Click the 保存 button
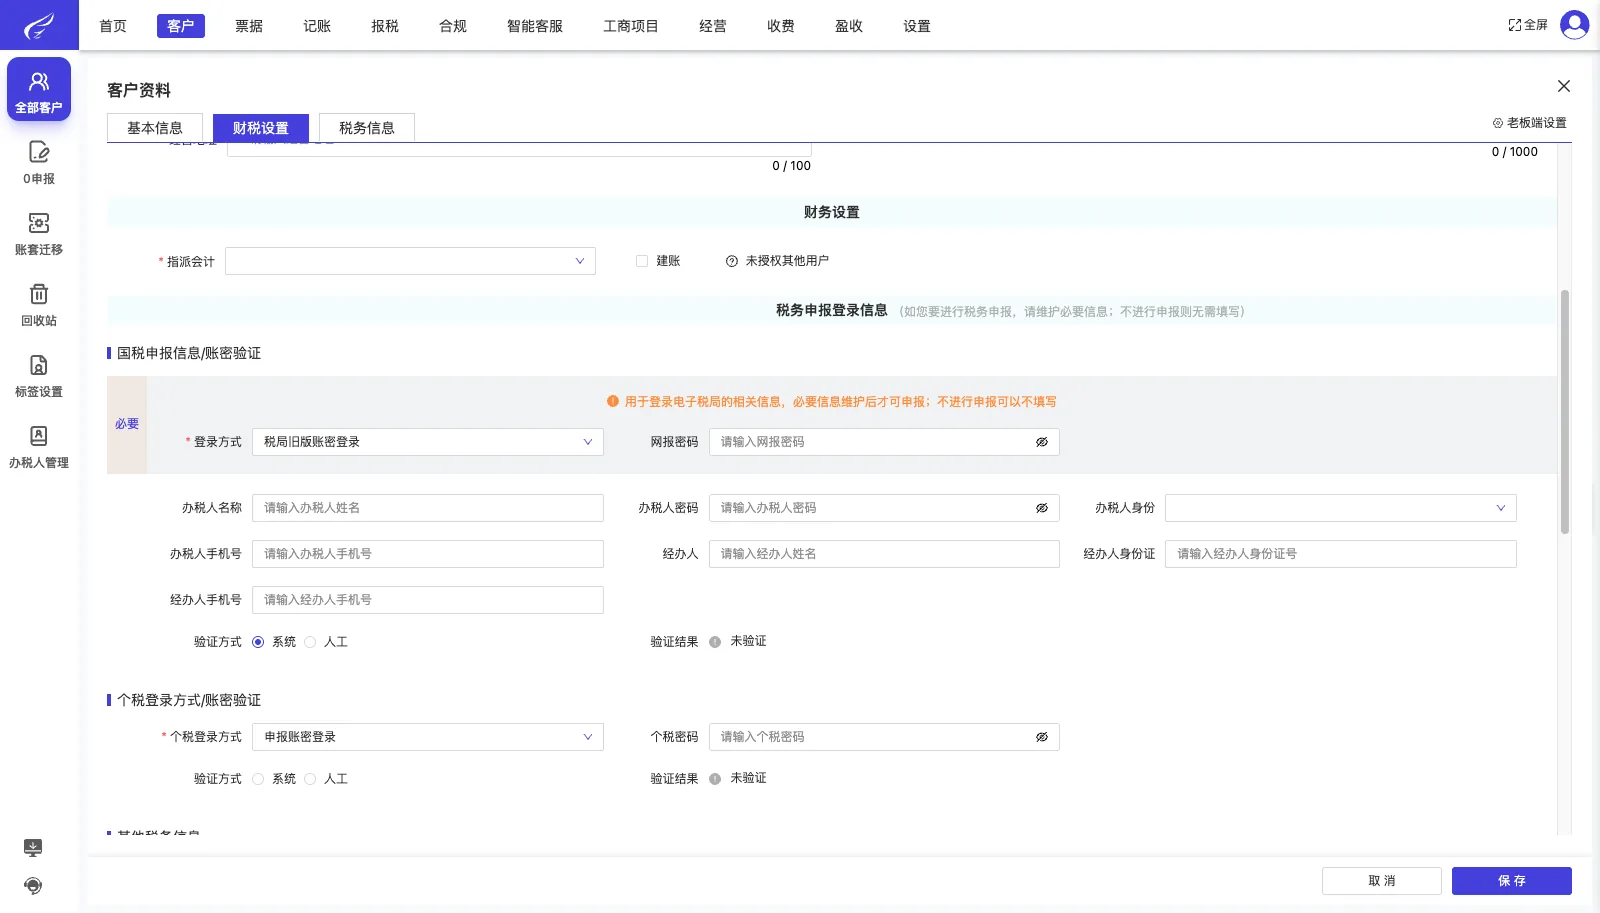The height and width of the screenshot is (913, 1600). coord(1512,881)
